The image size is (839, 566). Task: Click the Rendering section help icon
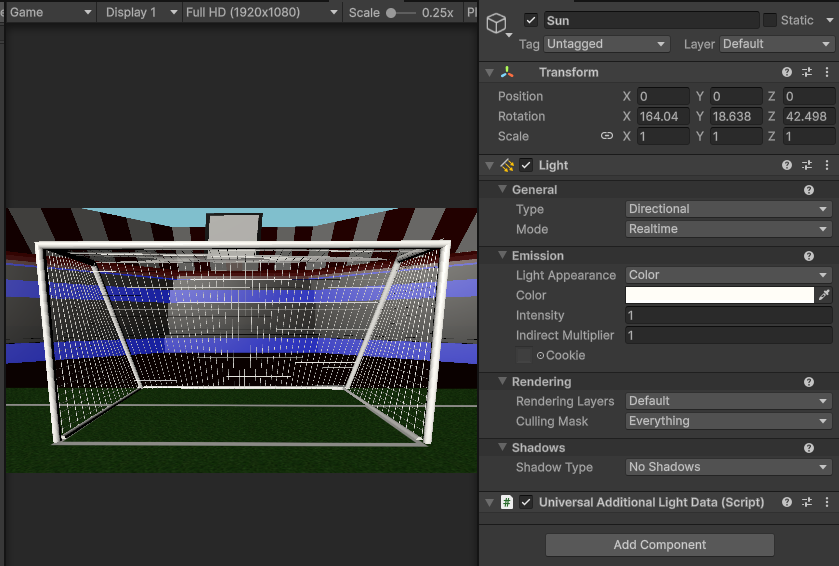point(809,382)
